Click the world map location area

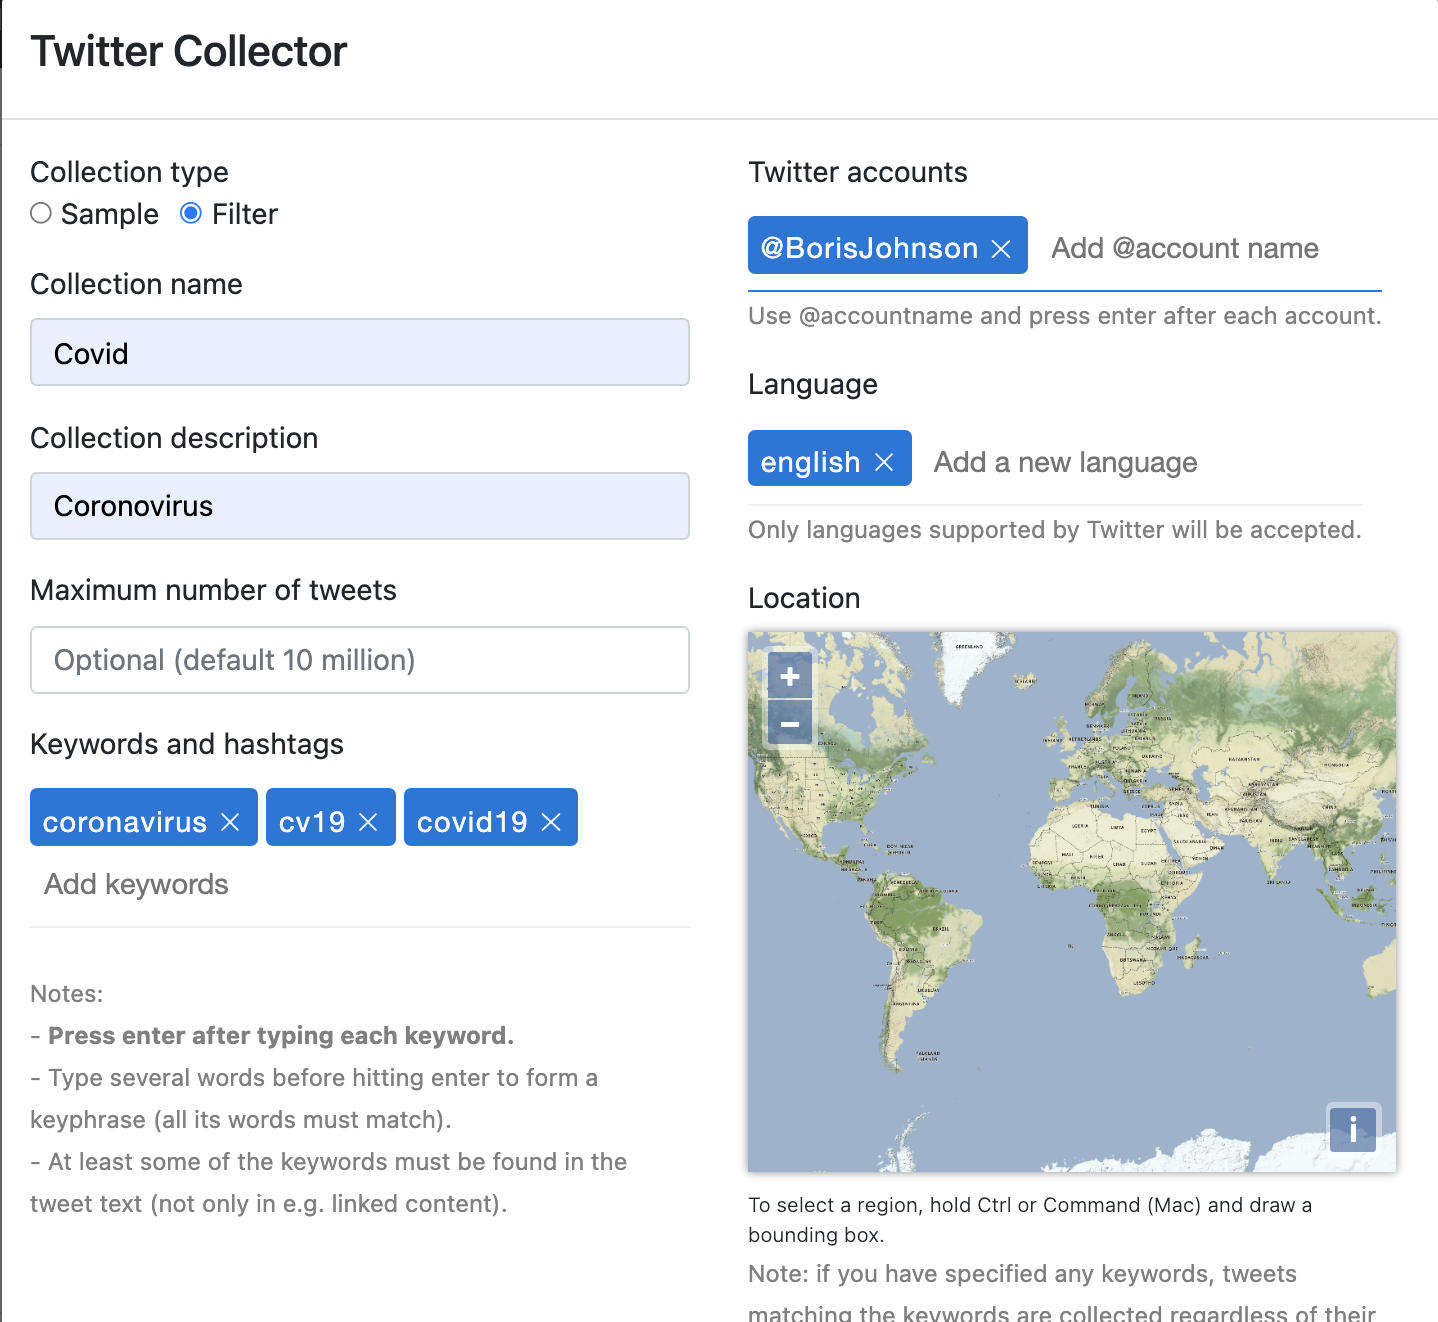pos(1072,902)
